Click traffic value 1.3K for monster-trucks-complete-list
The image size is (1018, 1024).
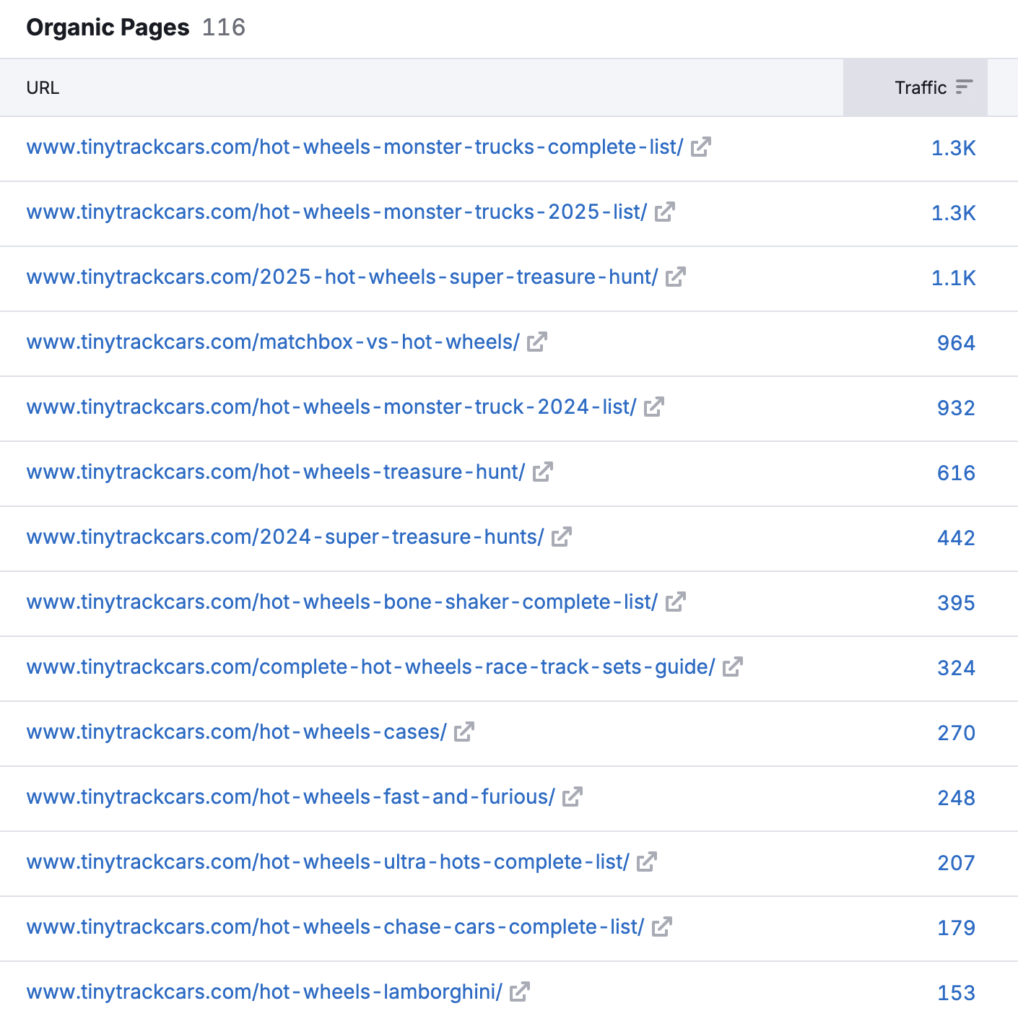[953, 148]
